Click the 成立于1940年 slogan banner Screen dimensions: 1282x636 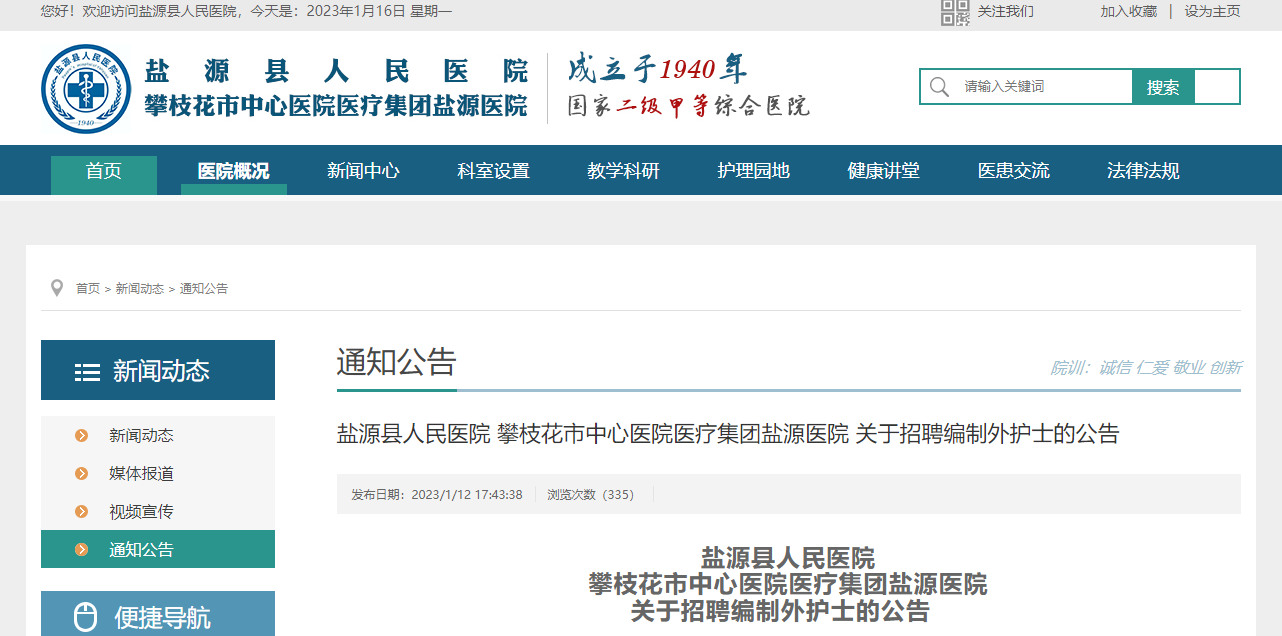coord(658,69)
